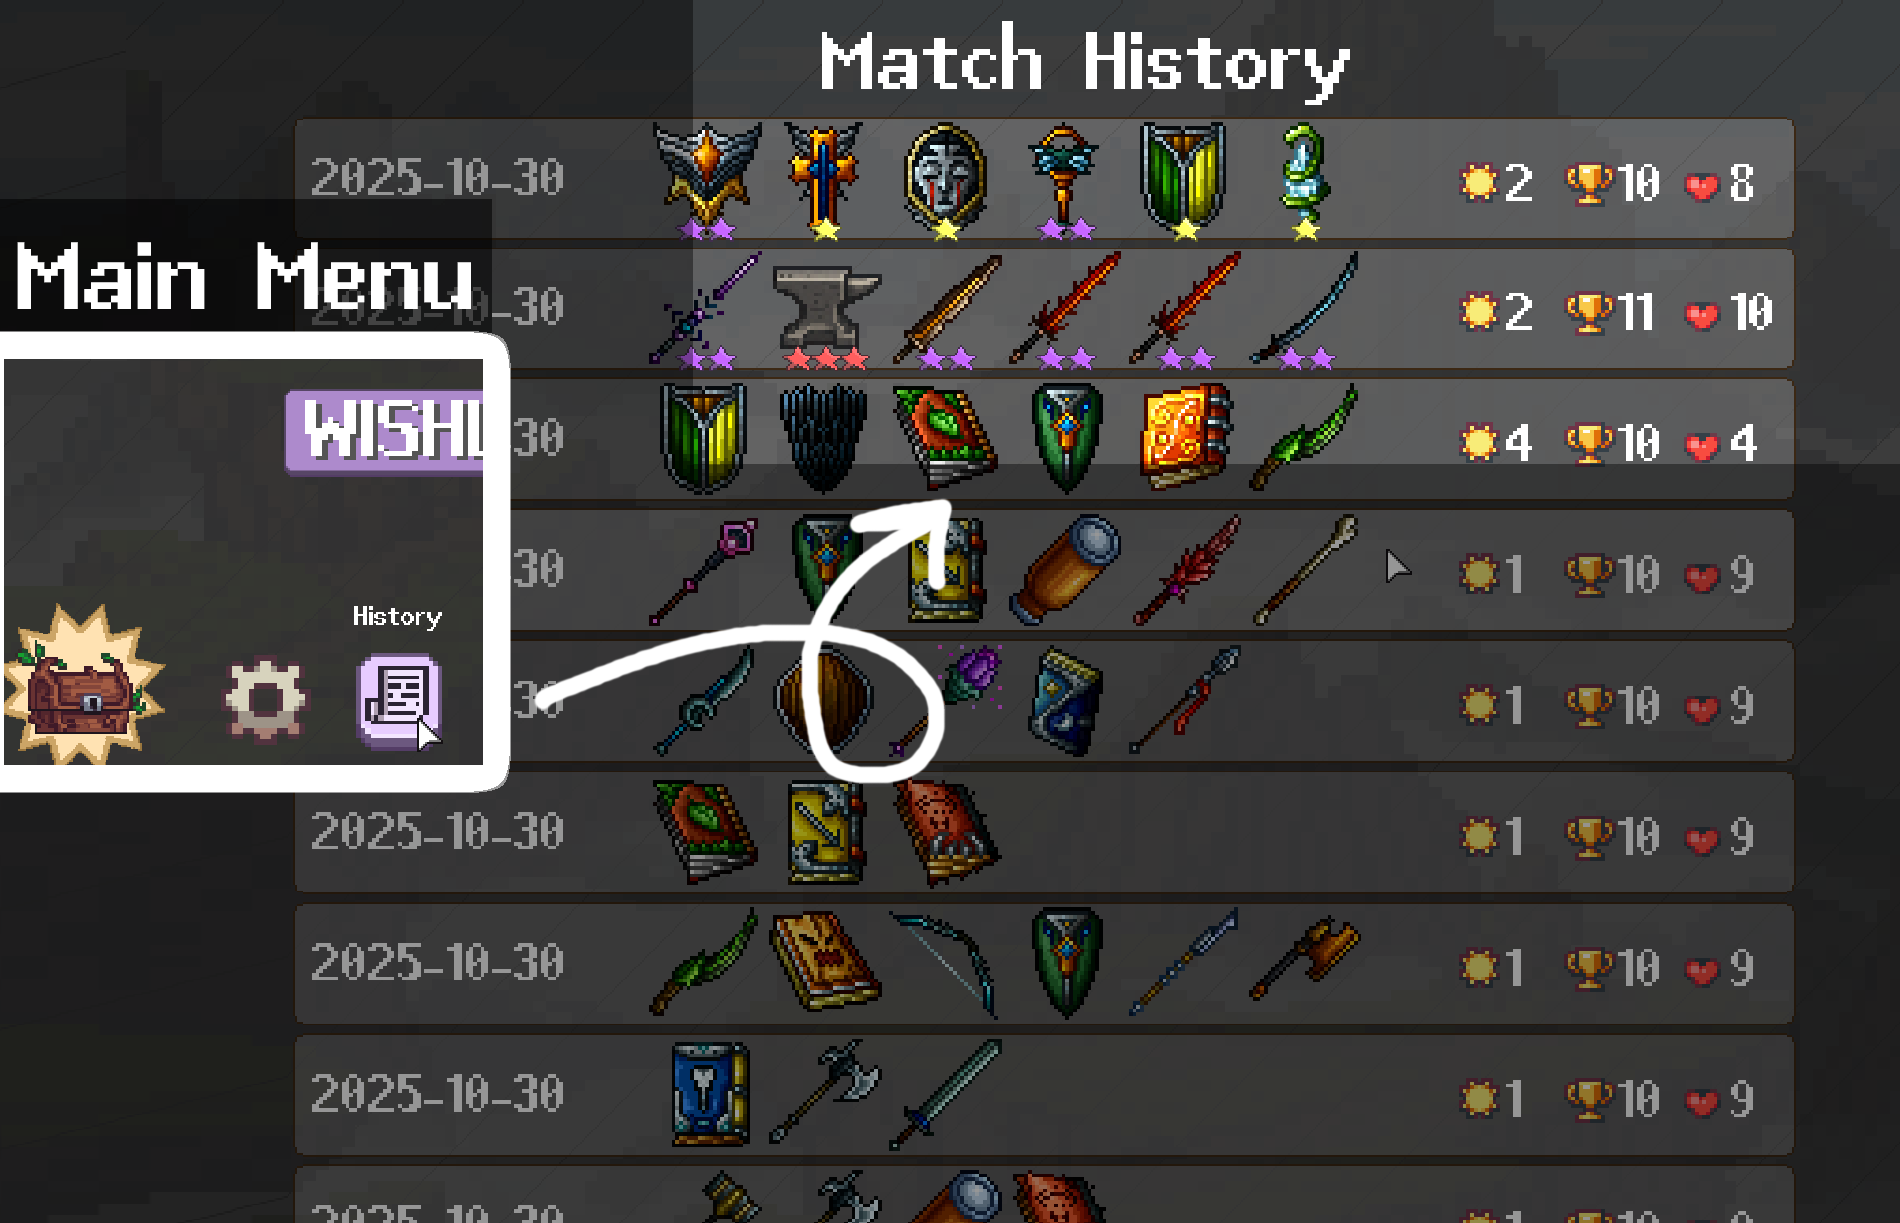Click the wooden bow item in seventh match
Screen dimensions: 1900x1223
coord(945,962)
